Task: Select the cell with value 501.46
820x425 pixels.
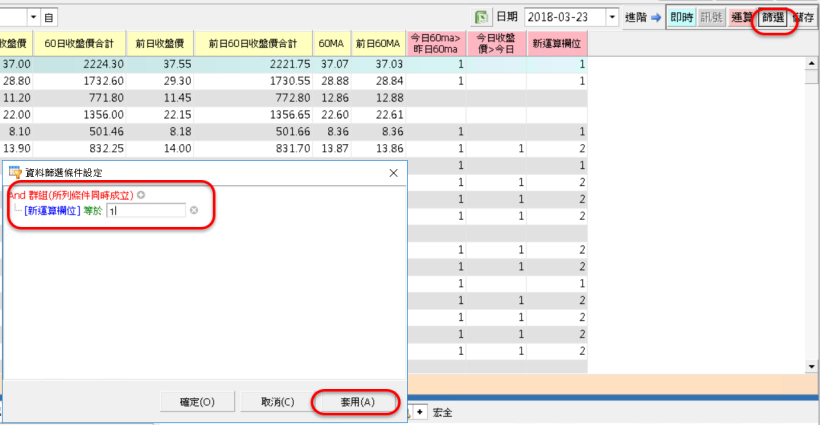Action: point(79,131)
